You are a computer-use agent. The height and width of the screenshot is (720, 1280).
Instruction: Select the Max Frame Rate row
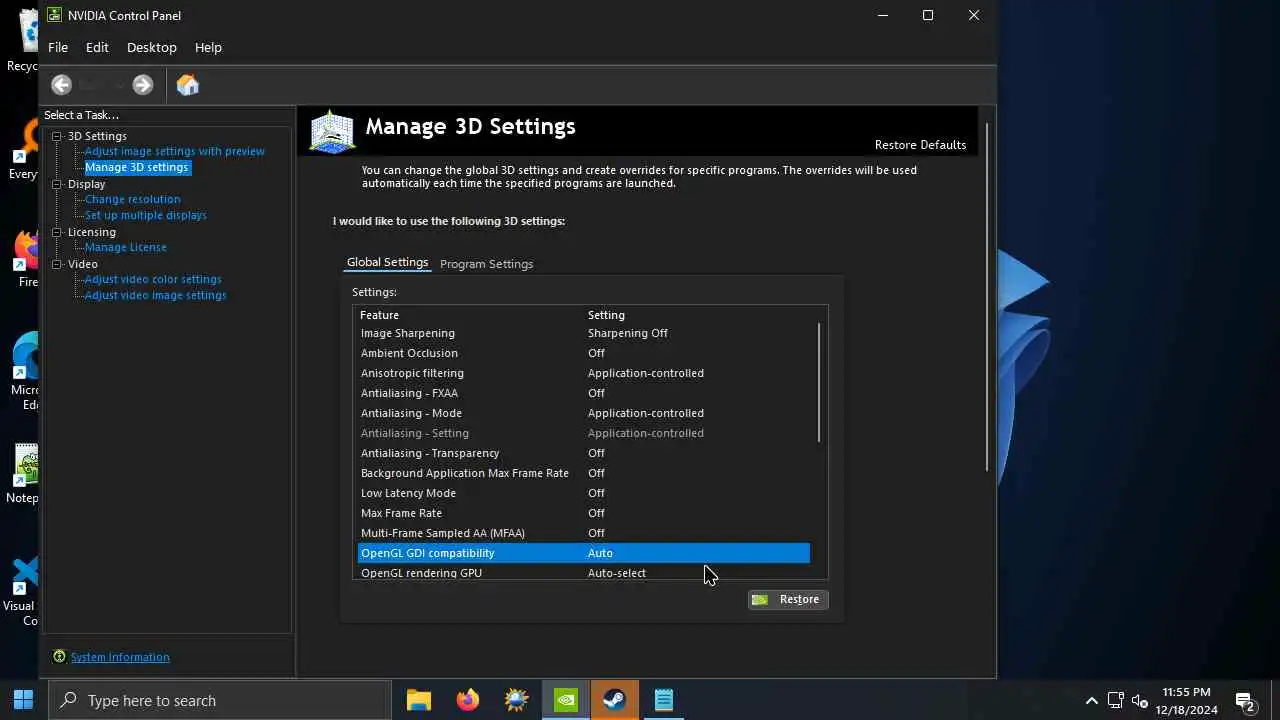pos(584,513)
